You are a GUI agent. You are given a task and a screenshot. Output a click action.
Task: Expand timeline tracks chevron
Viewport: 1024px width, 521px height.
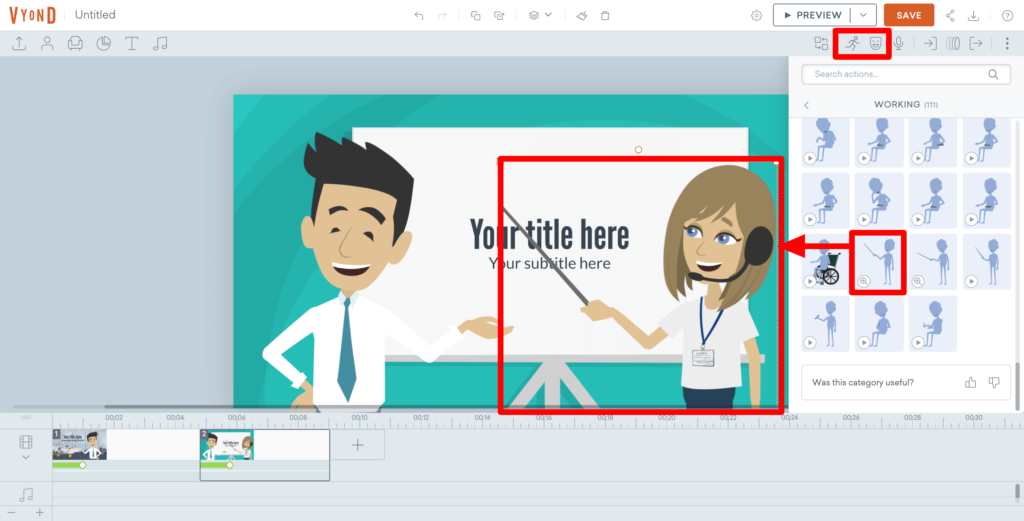25,458
